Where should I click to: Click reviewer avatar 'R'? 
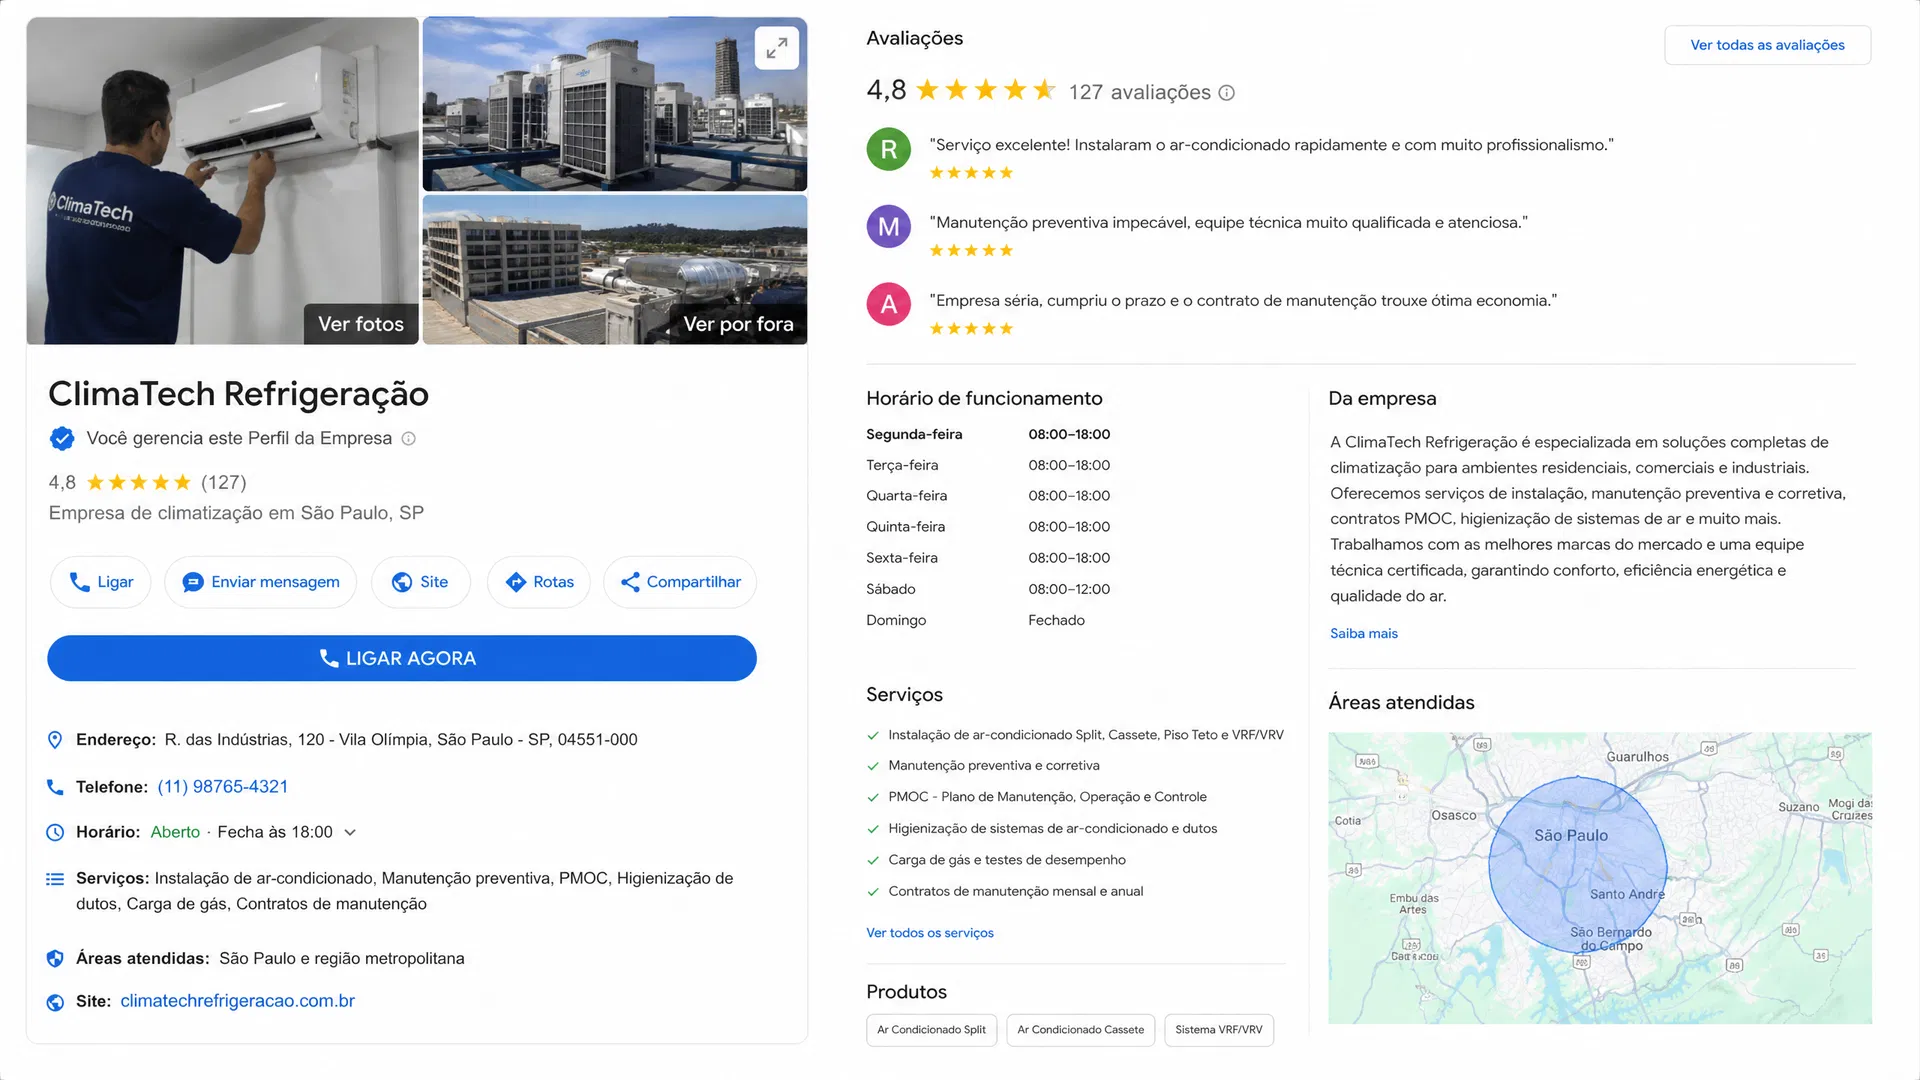coord(888,150)
